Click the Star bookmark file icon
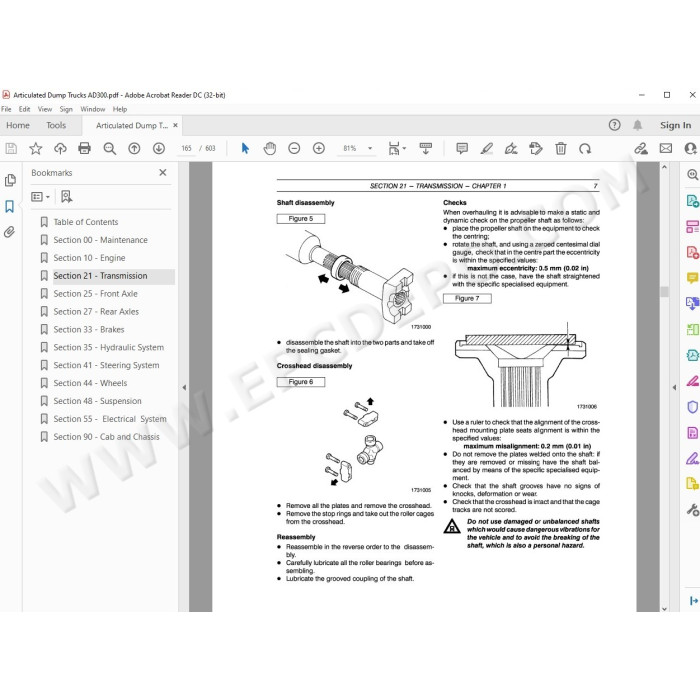 [36, 148]
